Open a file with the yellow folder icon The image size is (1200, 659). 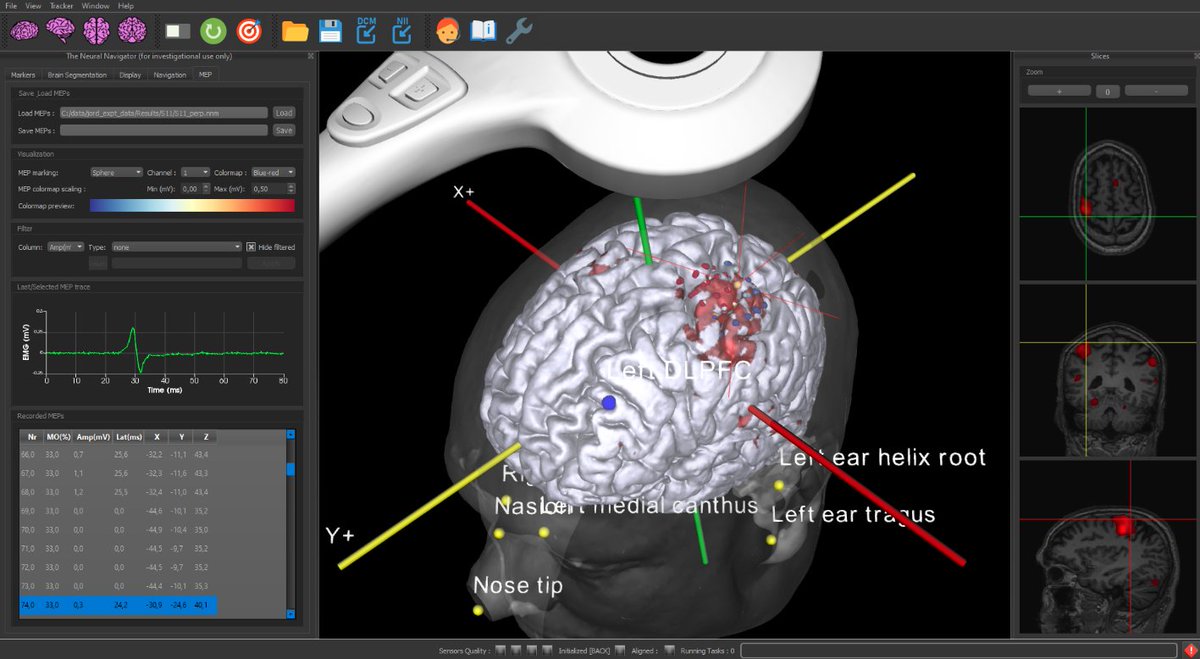pyautogui.click(x=295, y=32)
